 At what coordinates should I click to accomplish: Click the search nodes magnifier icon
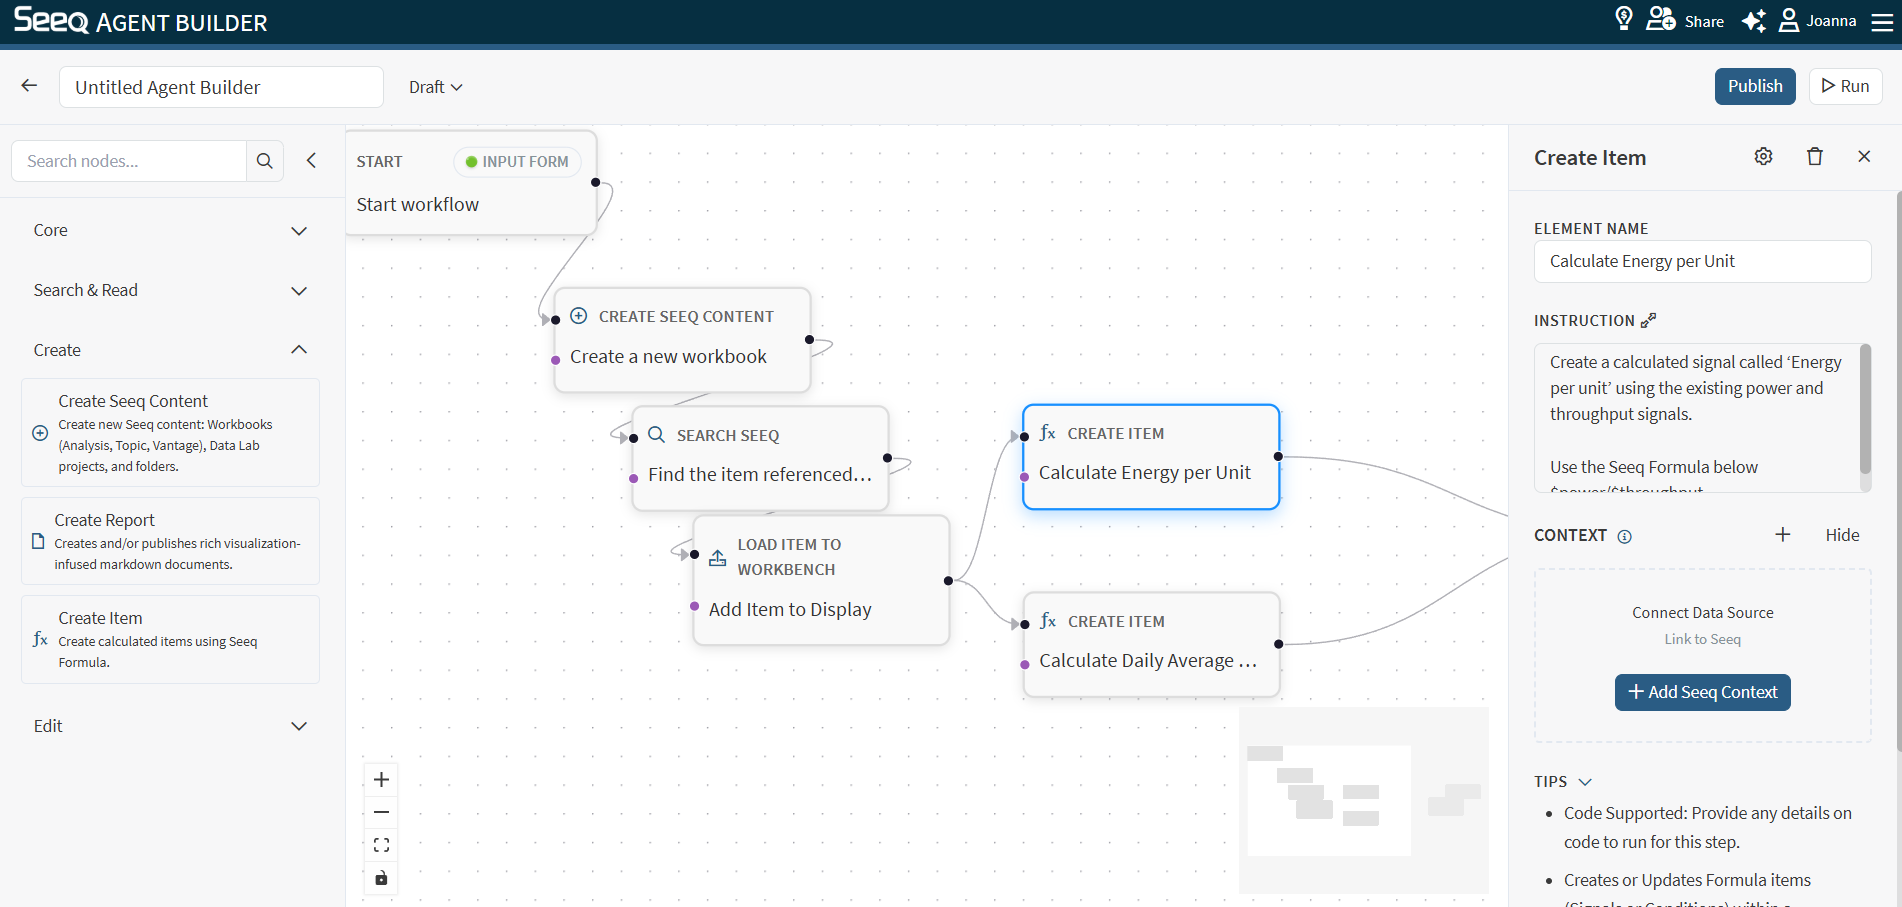265,161
